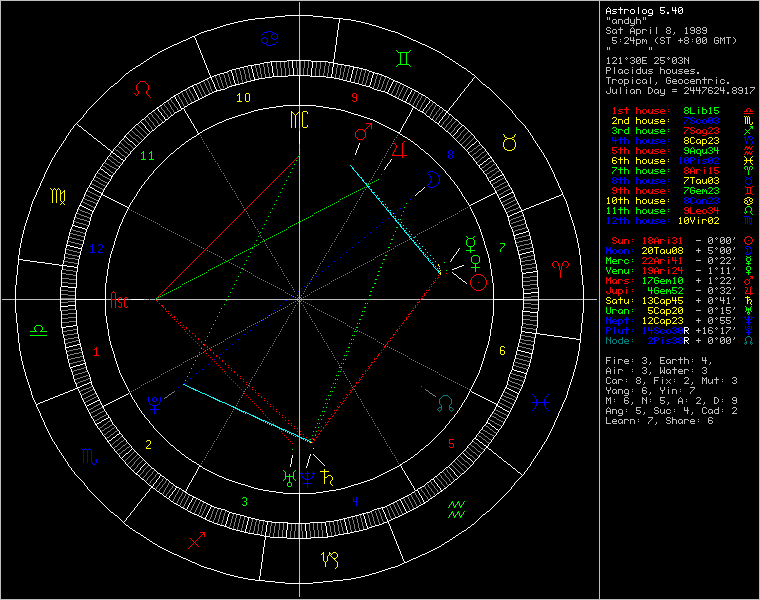This screenshot has width=760, height=600.
Task: Click the red Sun circle glyph in the chart
Action: [x=479, y=283]
